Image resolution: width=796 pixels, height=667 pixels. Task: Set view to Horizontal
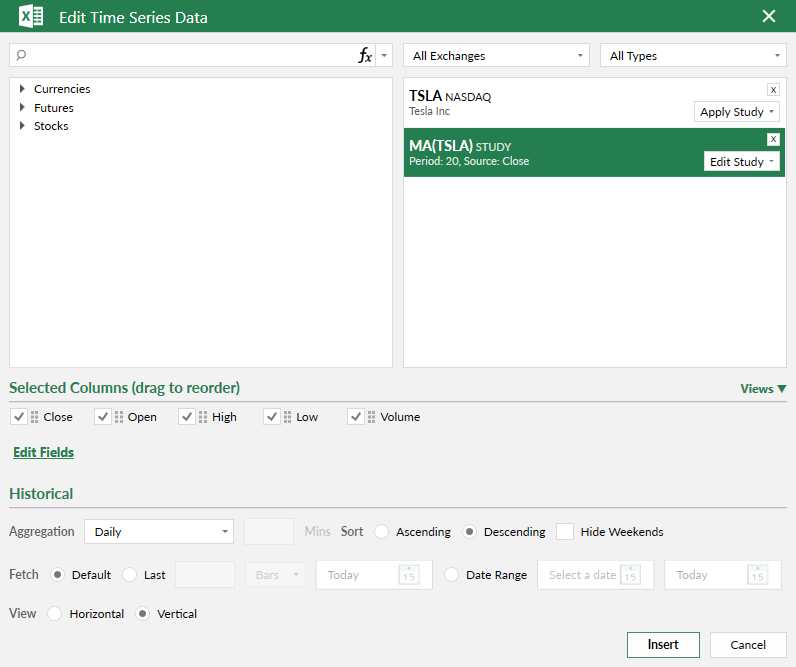click(x=54, y=614)
